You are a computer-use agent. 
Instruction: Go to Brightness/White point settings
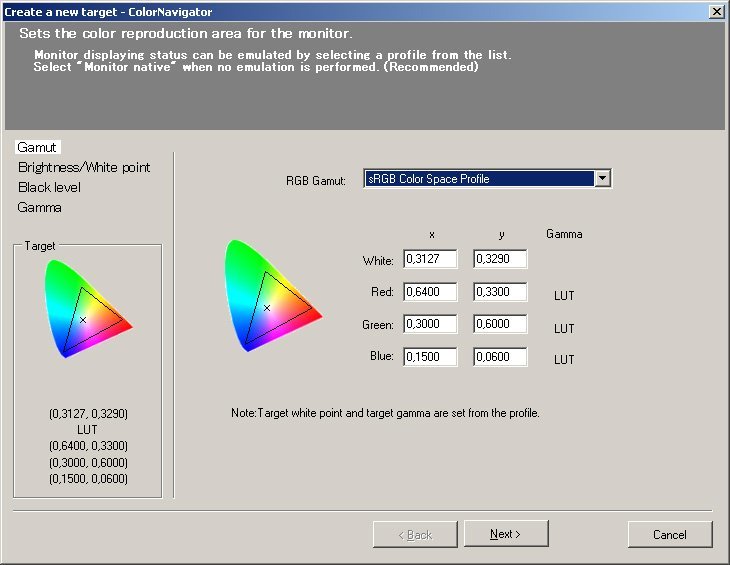coord(84,167)
